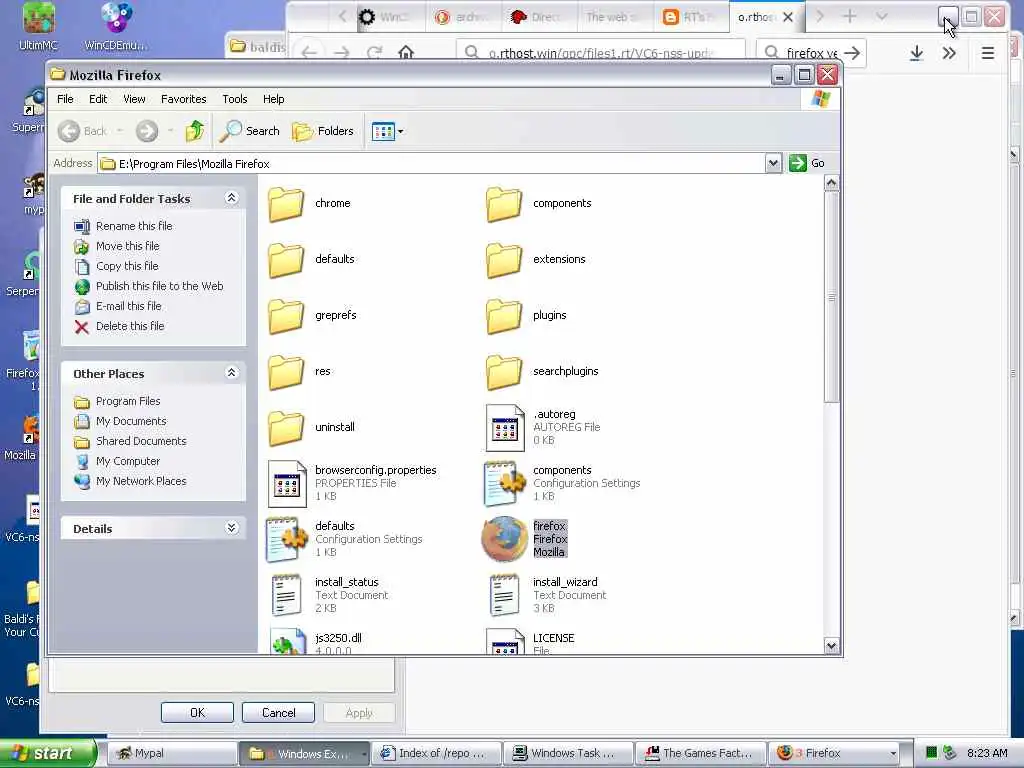Go to Shared Documents link
Viewport: 1024px width, 768px height.
[141, 441]
